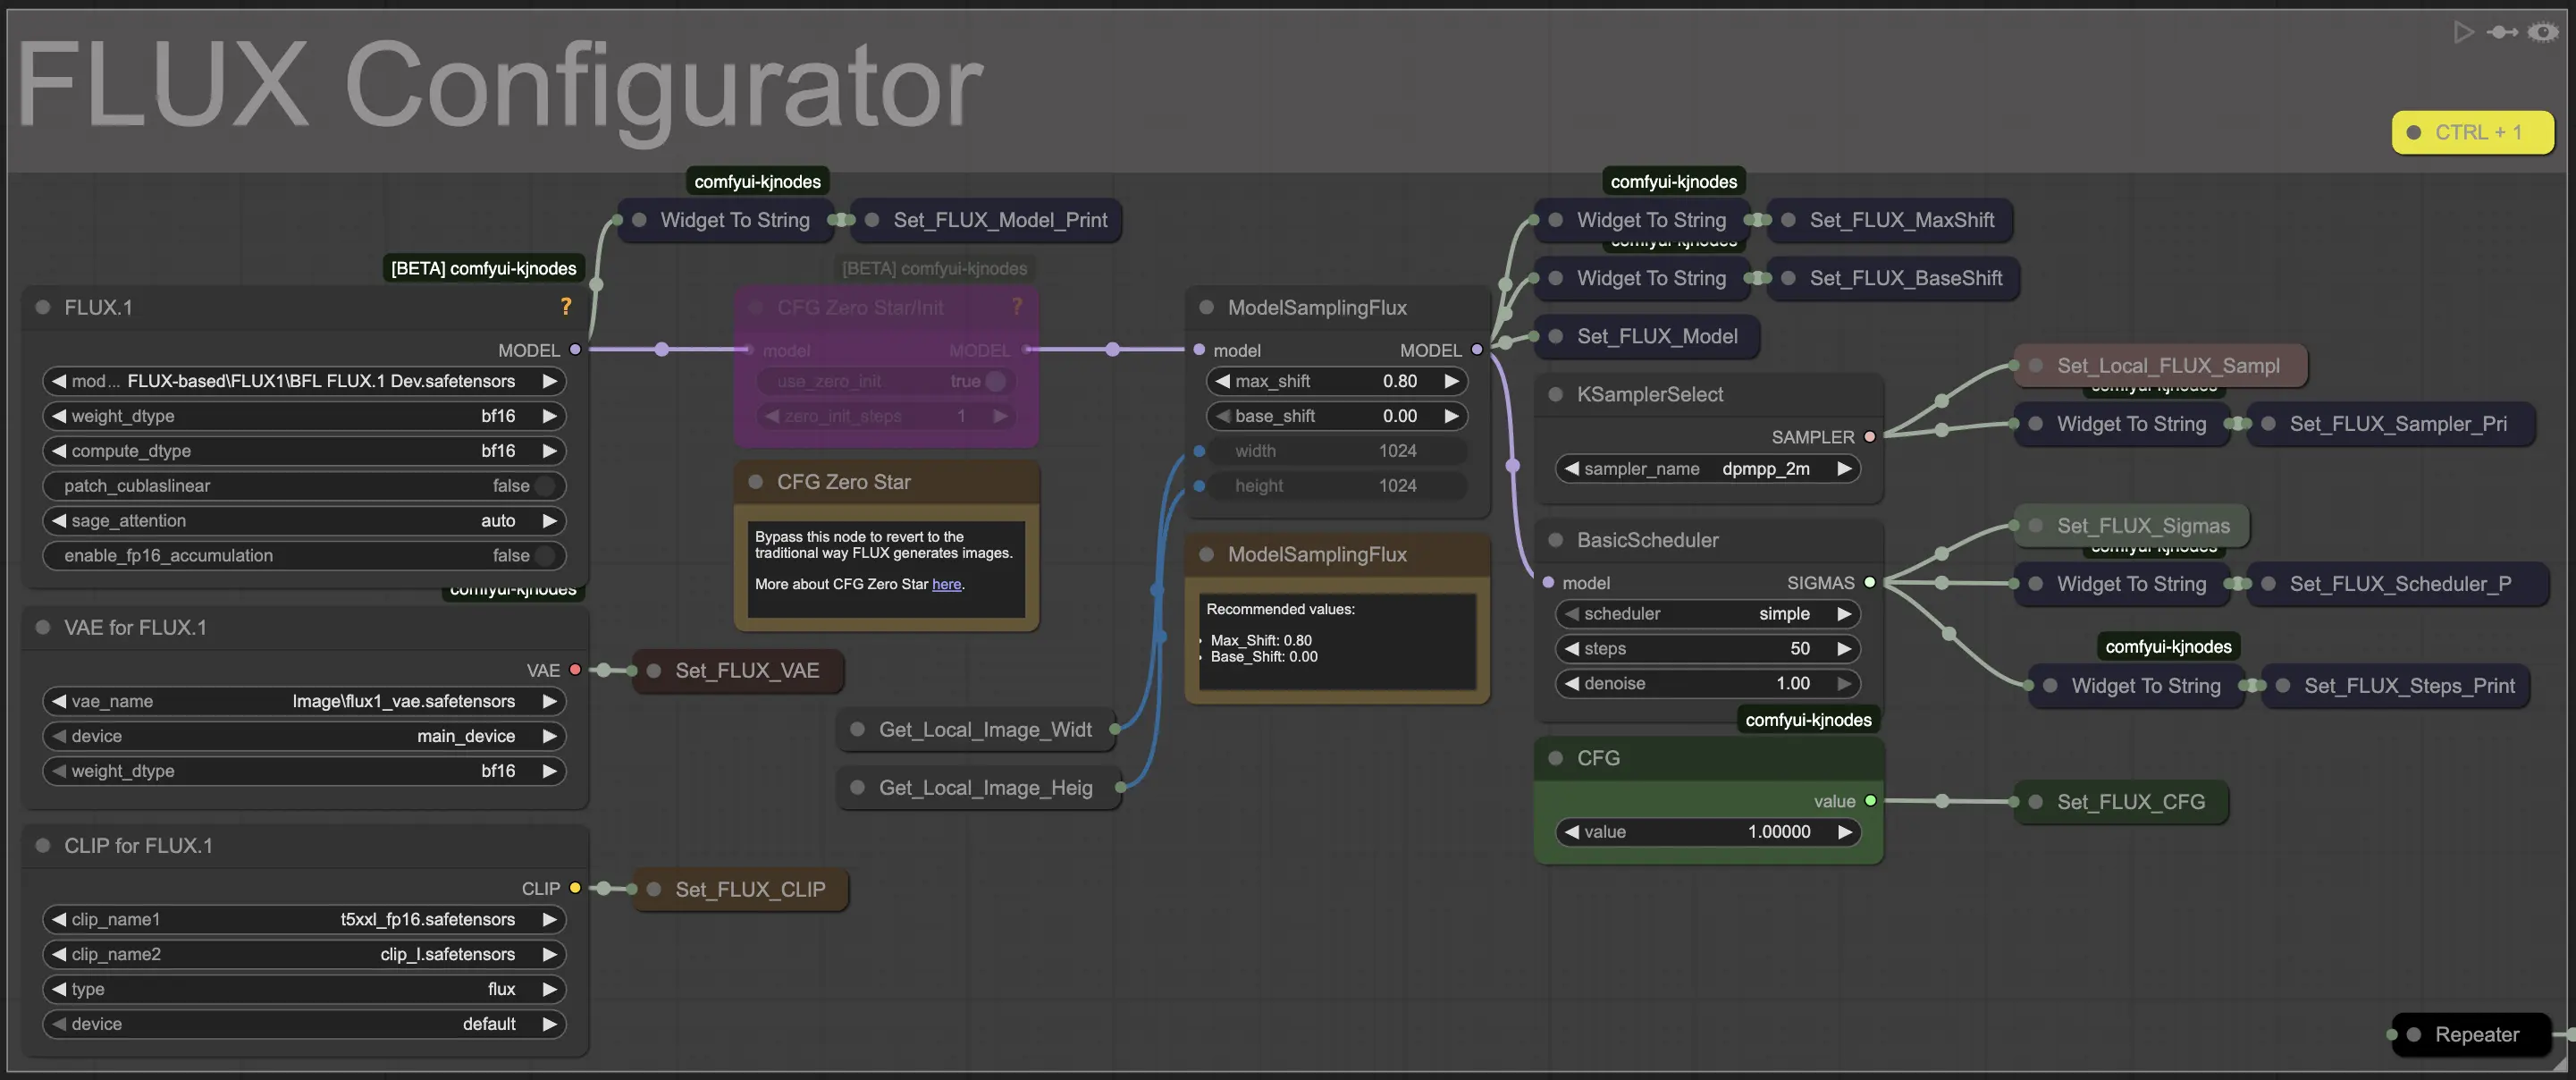
Task: Toggle the group mute eye icon
Action: (2543, 32)
